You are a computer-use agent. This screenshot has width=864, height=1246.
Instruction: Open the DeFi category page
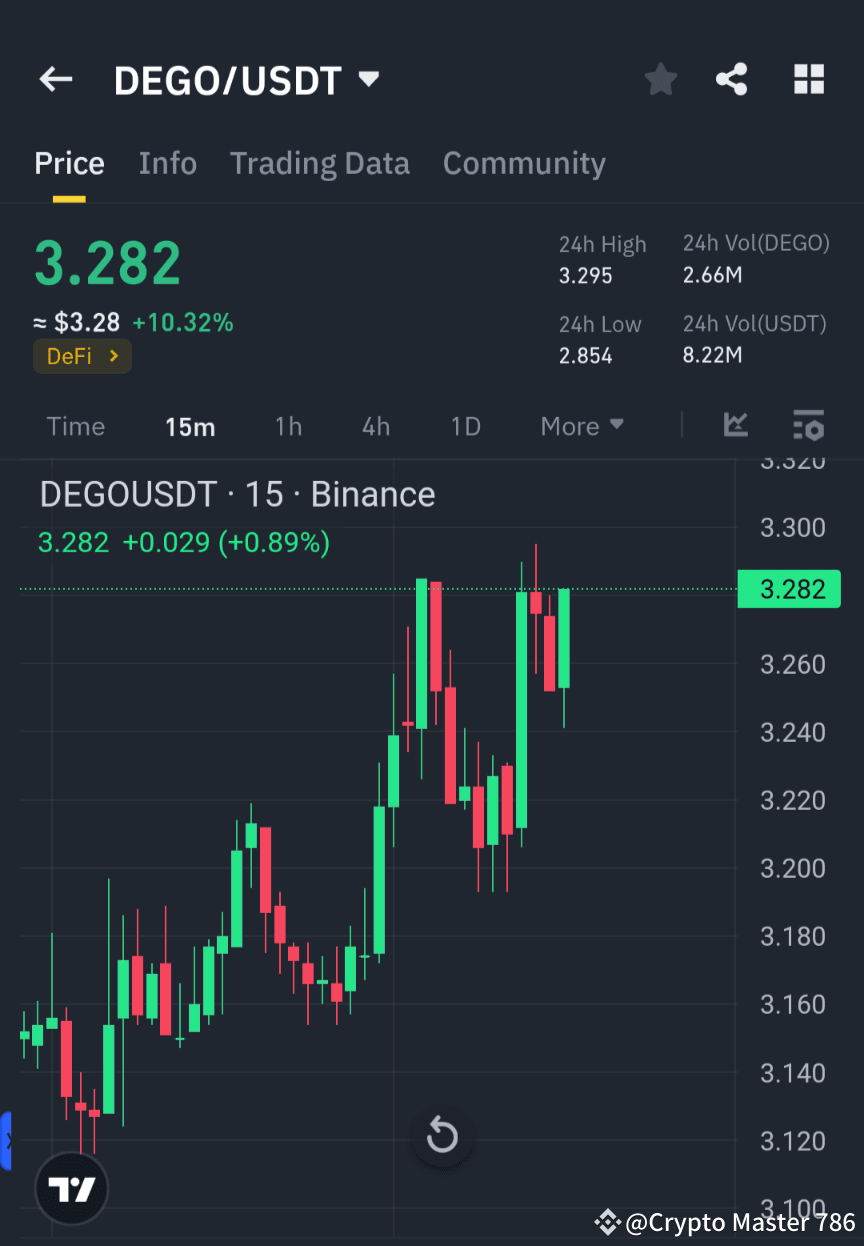point(82,355)
